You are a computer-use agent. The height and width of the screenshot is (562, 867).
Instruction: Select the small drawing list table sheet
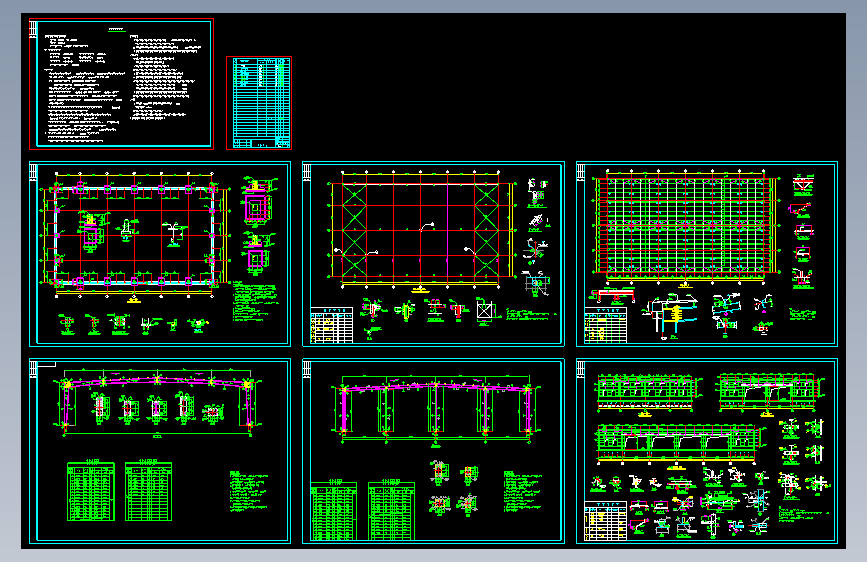[x=259, y=103]
